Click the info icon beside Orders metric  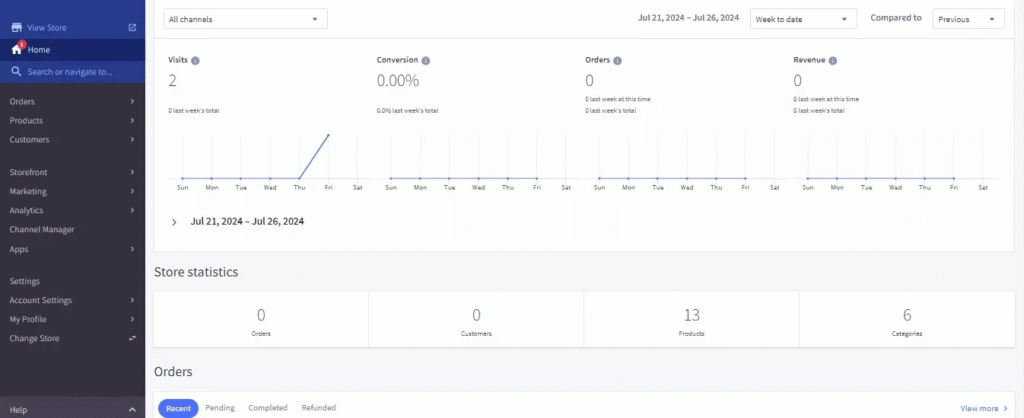click(617, 60)
